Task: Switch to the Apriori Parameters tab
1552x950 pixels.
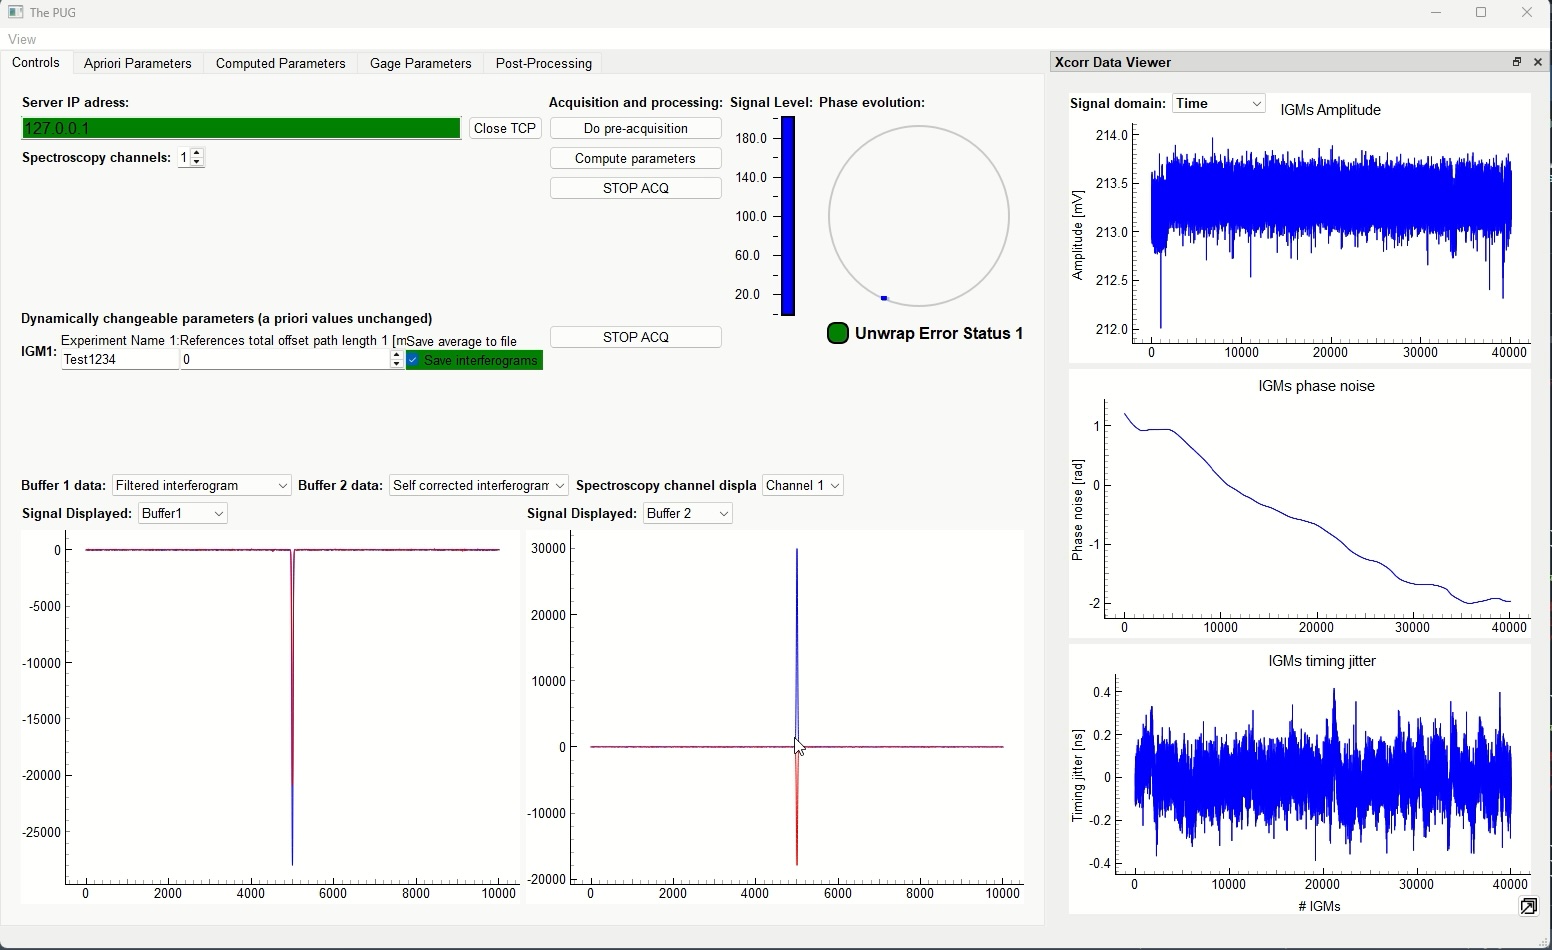Action: (137, 63)
